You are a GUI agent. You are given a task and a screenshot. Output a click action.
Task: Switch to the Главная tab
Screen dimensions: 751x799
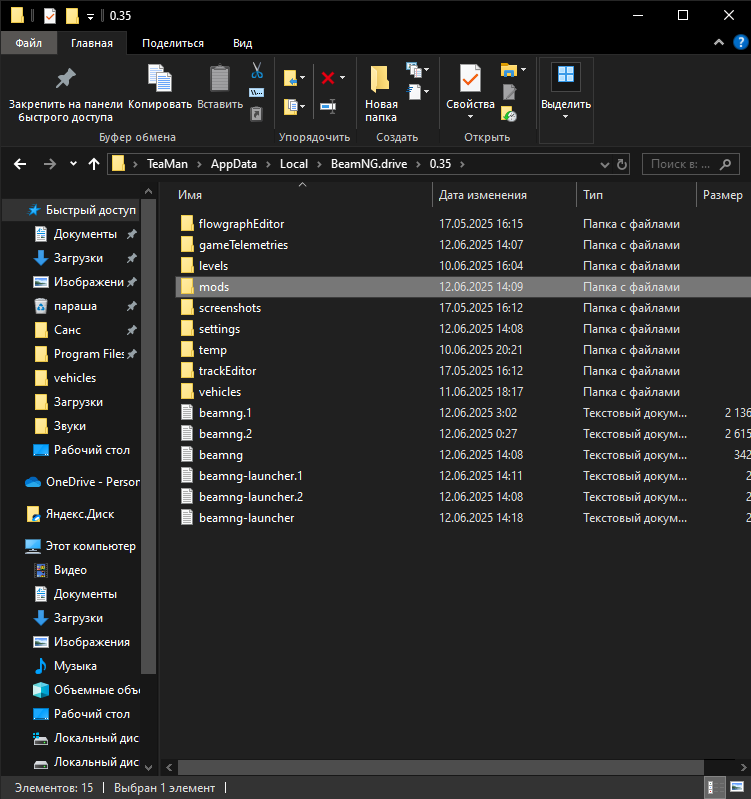[92, 43]
